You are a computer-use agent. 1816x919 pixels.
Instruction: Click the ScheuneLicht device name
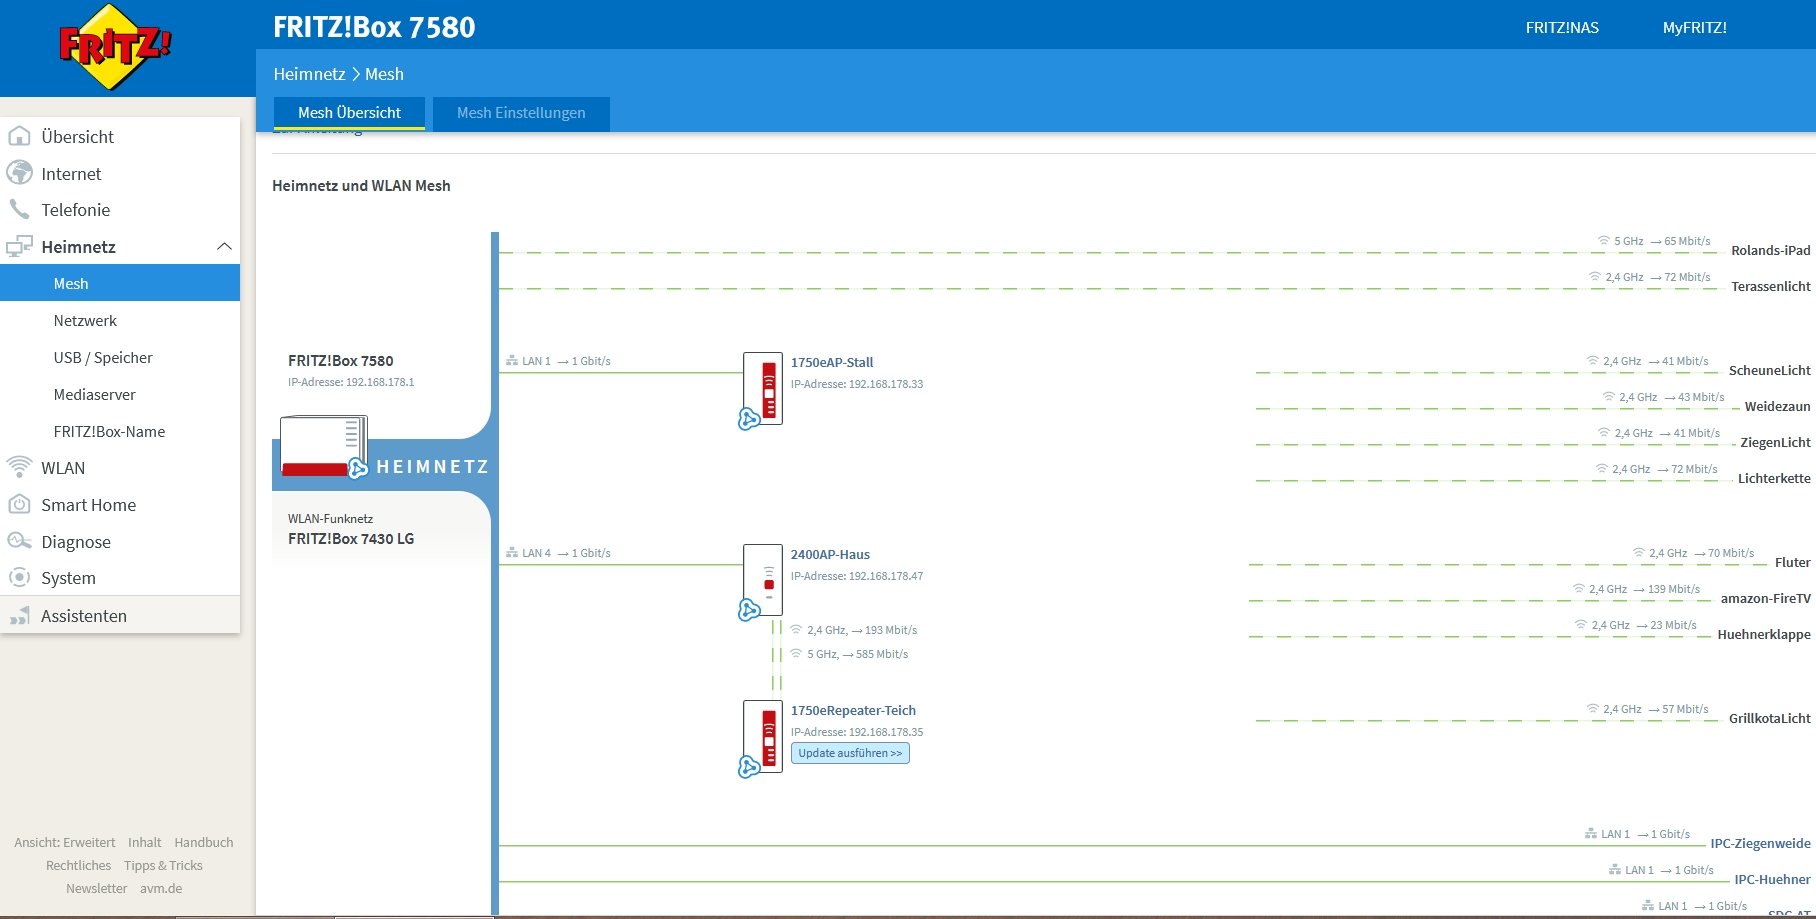(1769, 370)
